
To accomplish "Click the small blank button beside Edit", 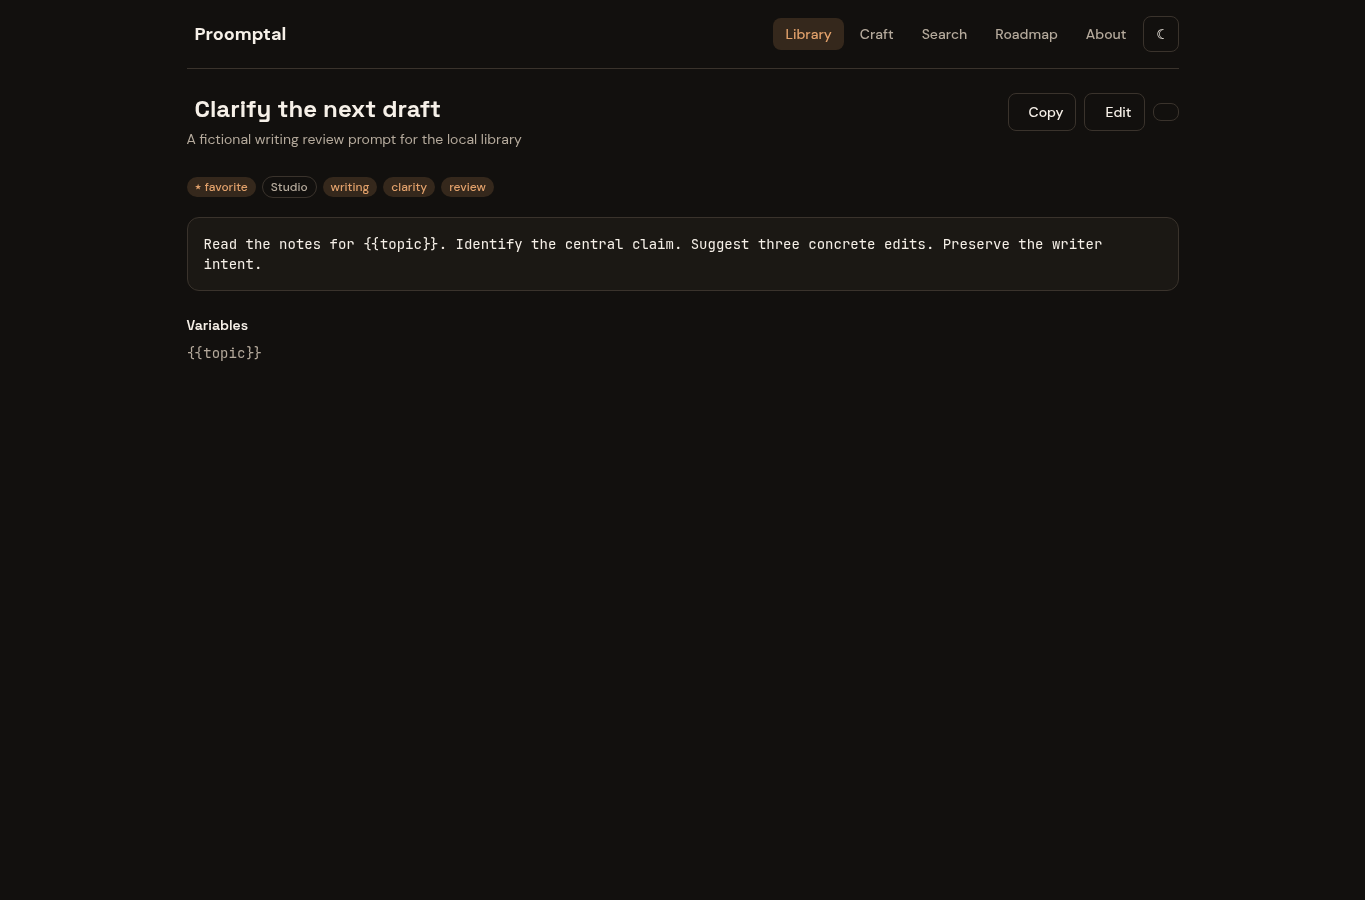I will point(1166,112).
